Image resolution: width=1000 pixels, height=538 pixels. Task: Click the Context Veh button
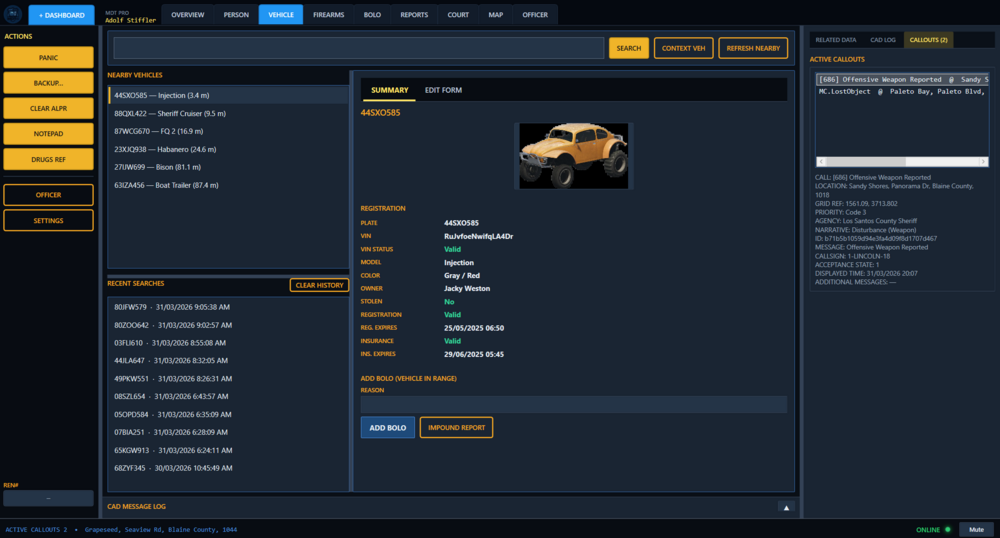[x=683, y=48]
